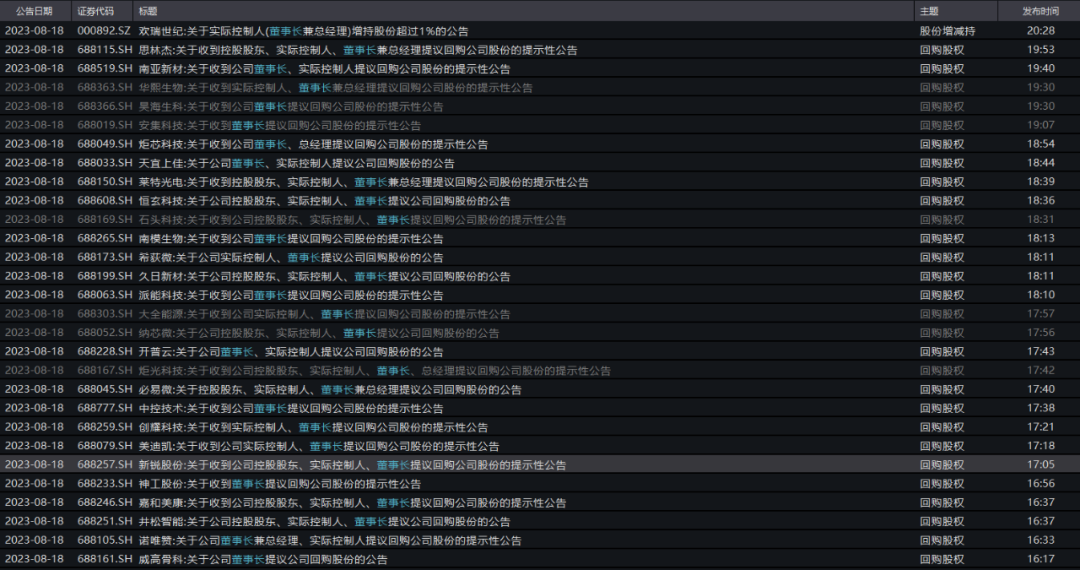
Task: Open the 派能科技 announcement title
Action: coord(291,295)
